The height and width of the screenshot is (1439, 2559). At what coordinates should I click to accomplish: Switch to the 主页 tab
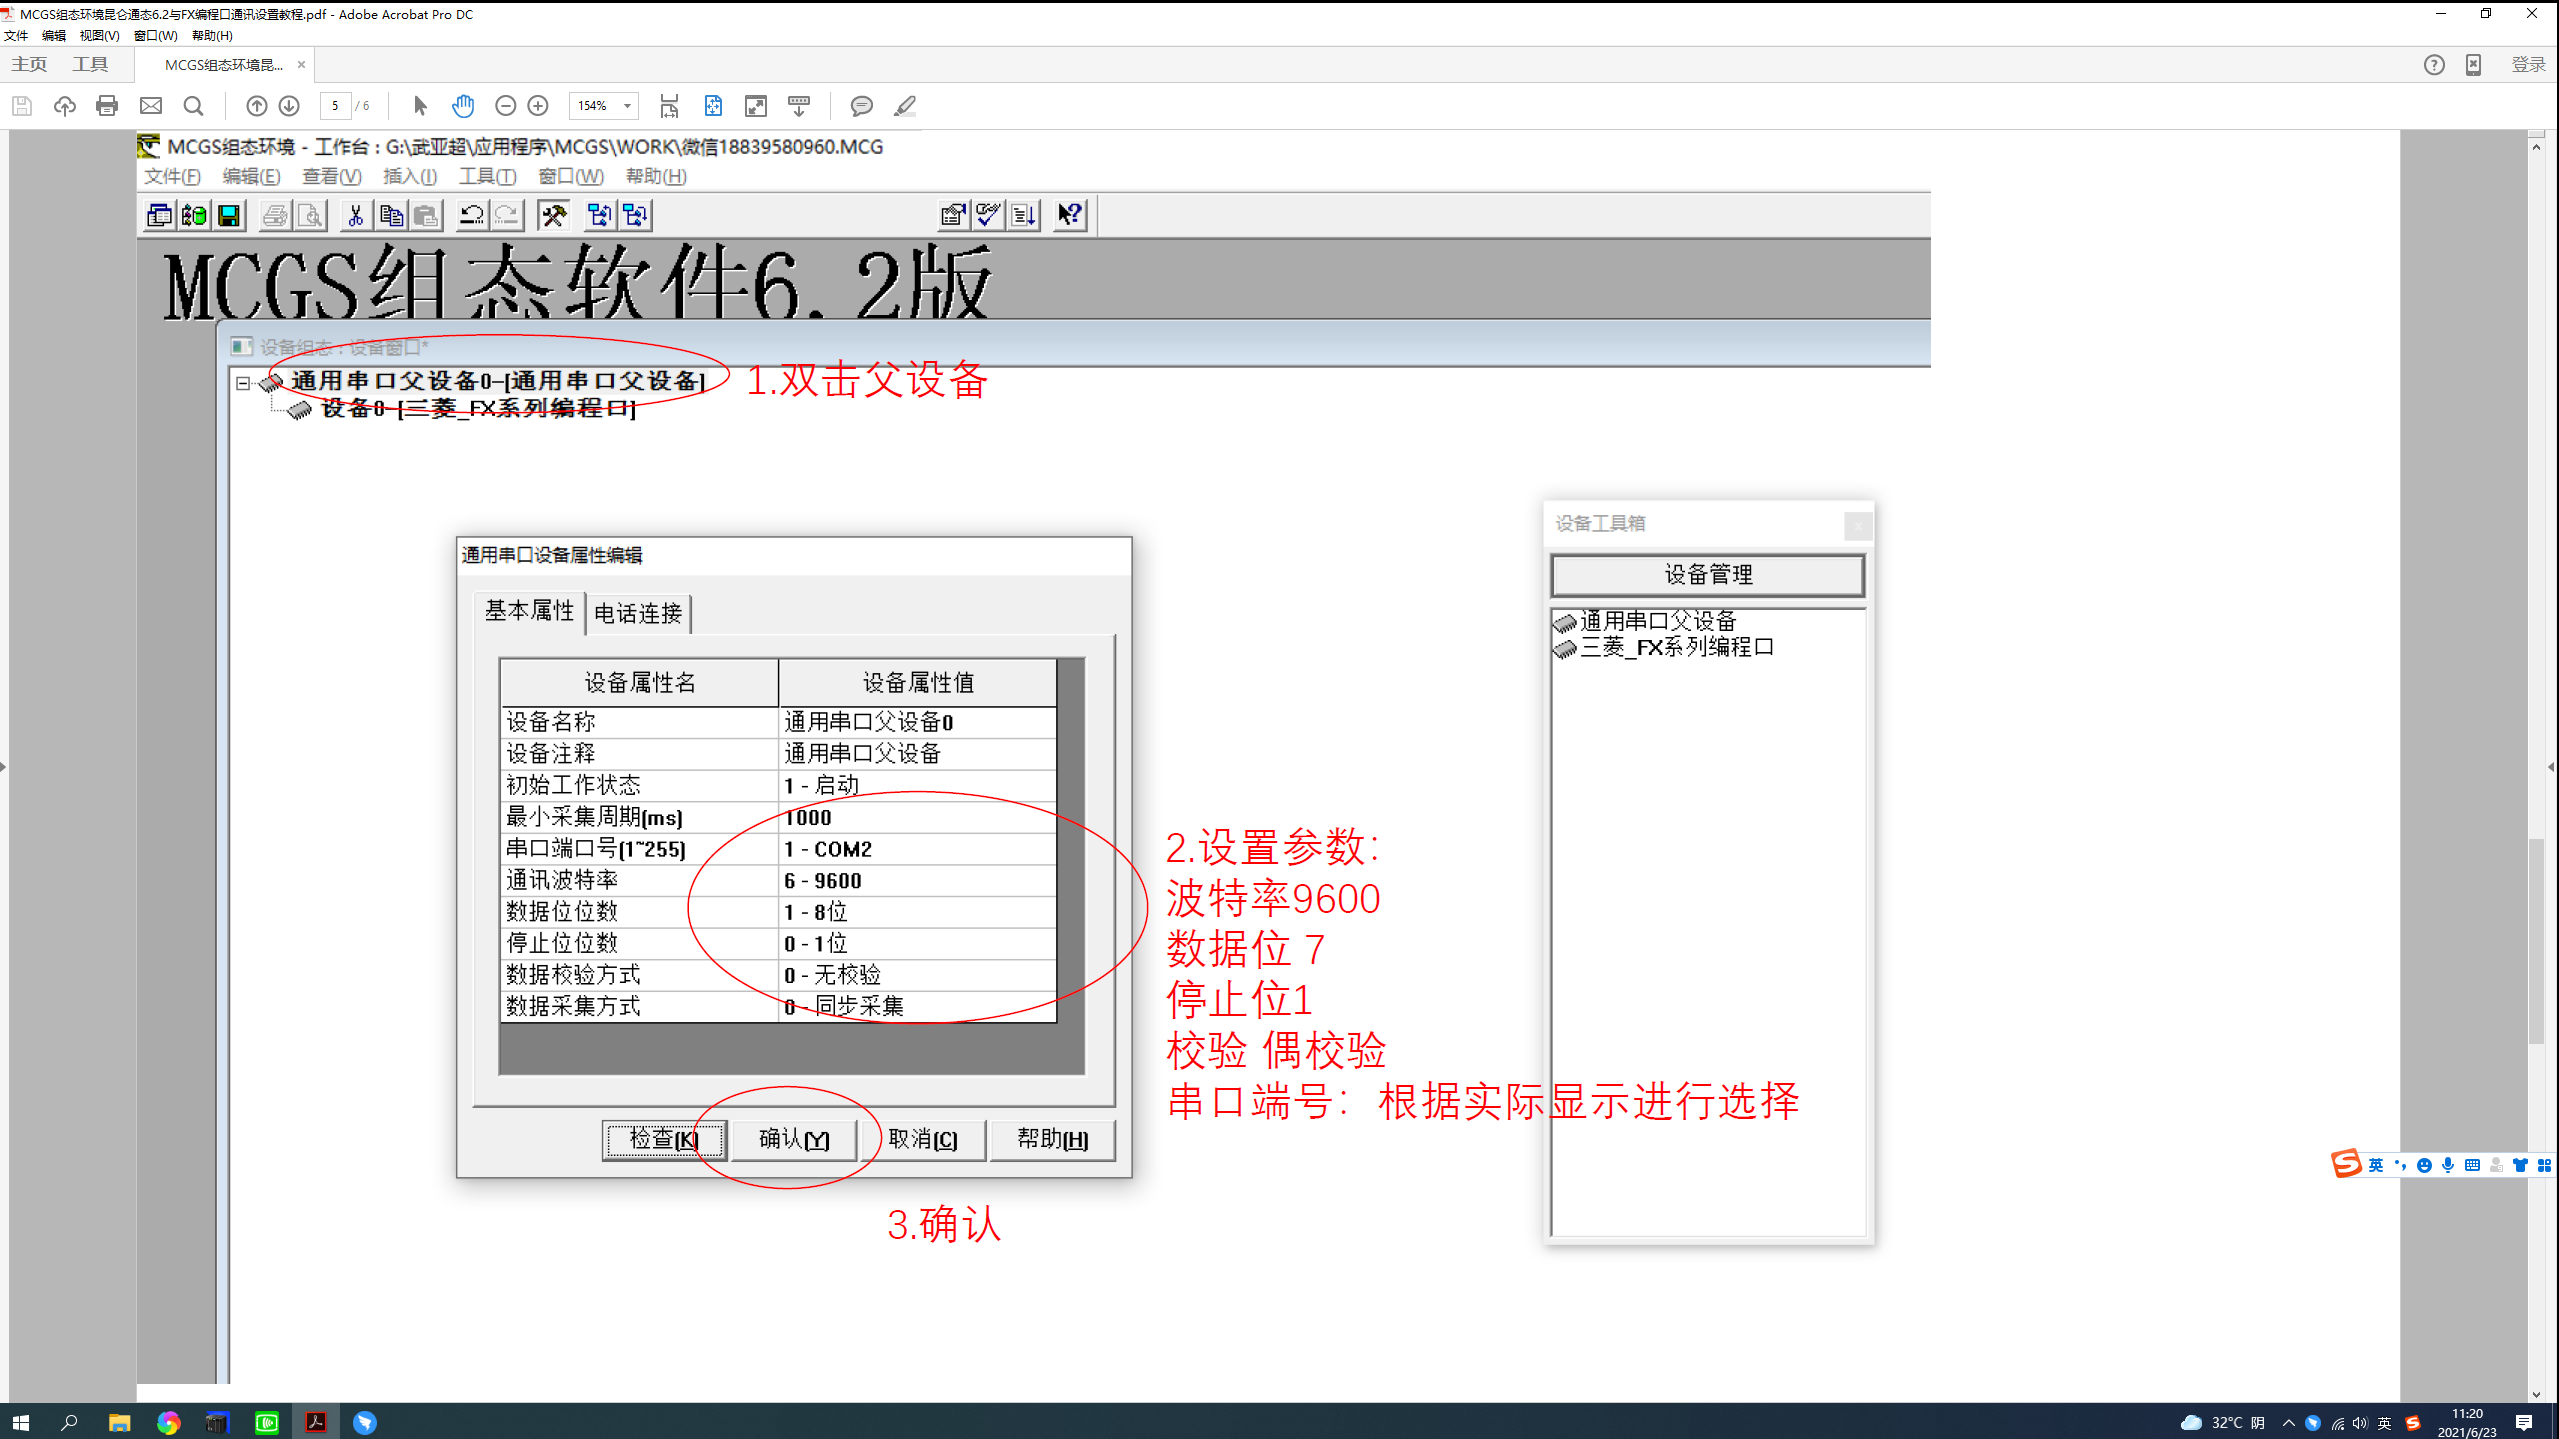(29, 64)
